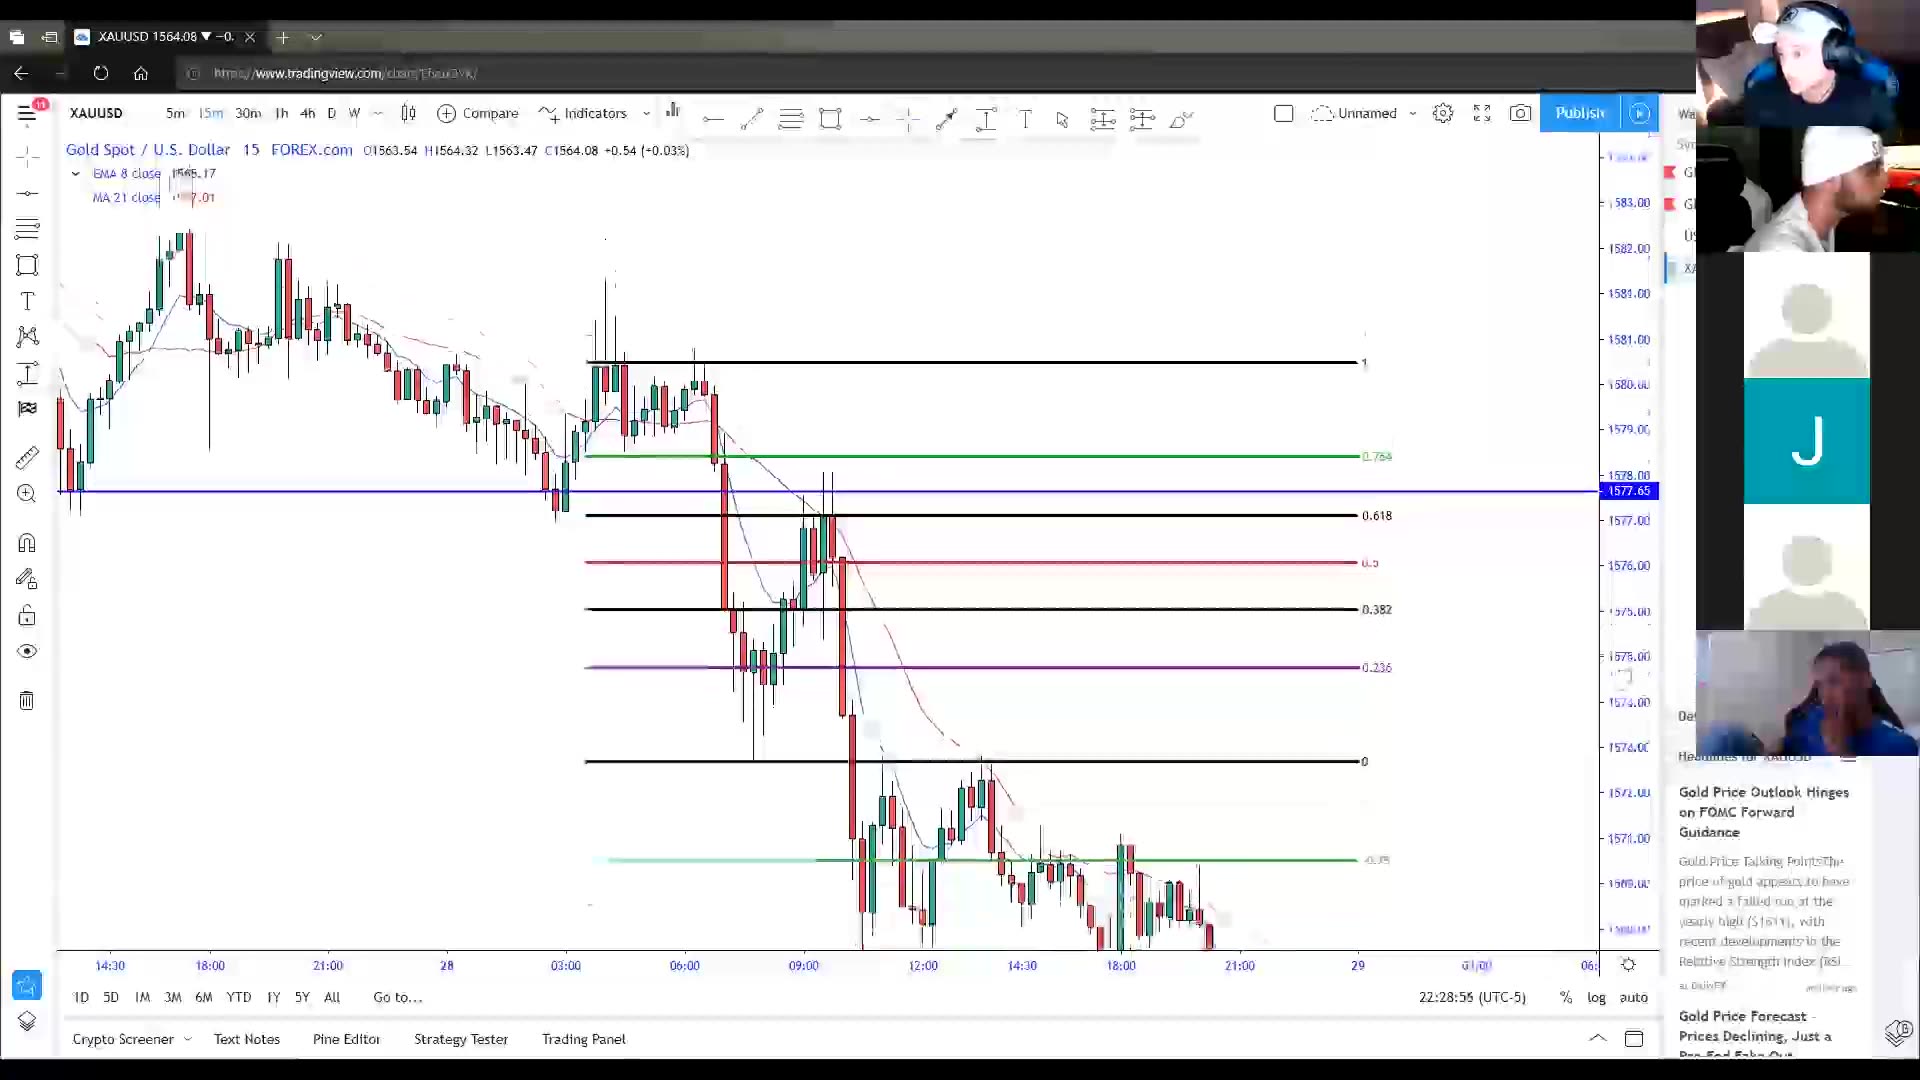The image size is (1920, 1080).
Task: Open chart settings gear
Action: point(1443,113)
